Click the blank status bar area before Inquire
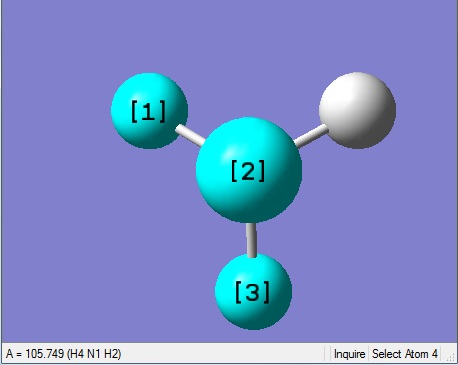The height and width of the screenshot is (365, 458). pos(223,354)
